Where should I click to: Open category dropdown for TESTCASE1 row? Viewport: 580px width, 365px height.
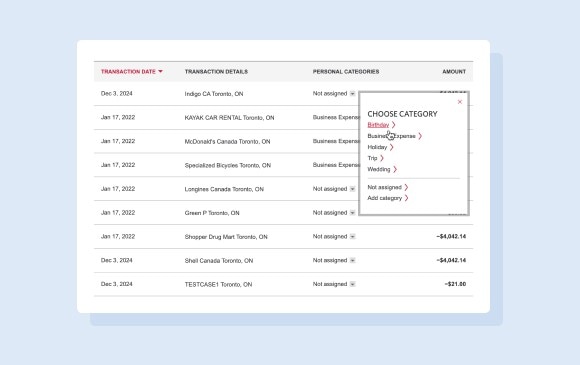tap(352, 284)
